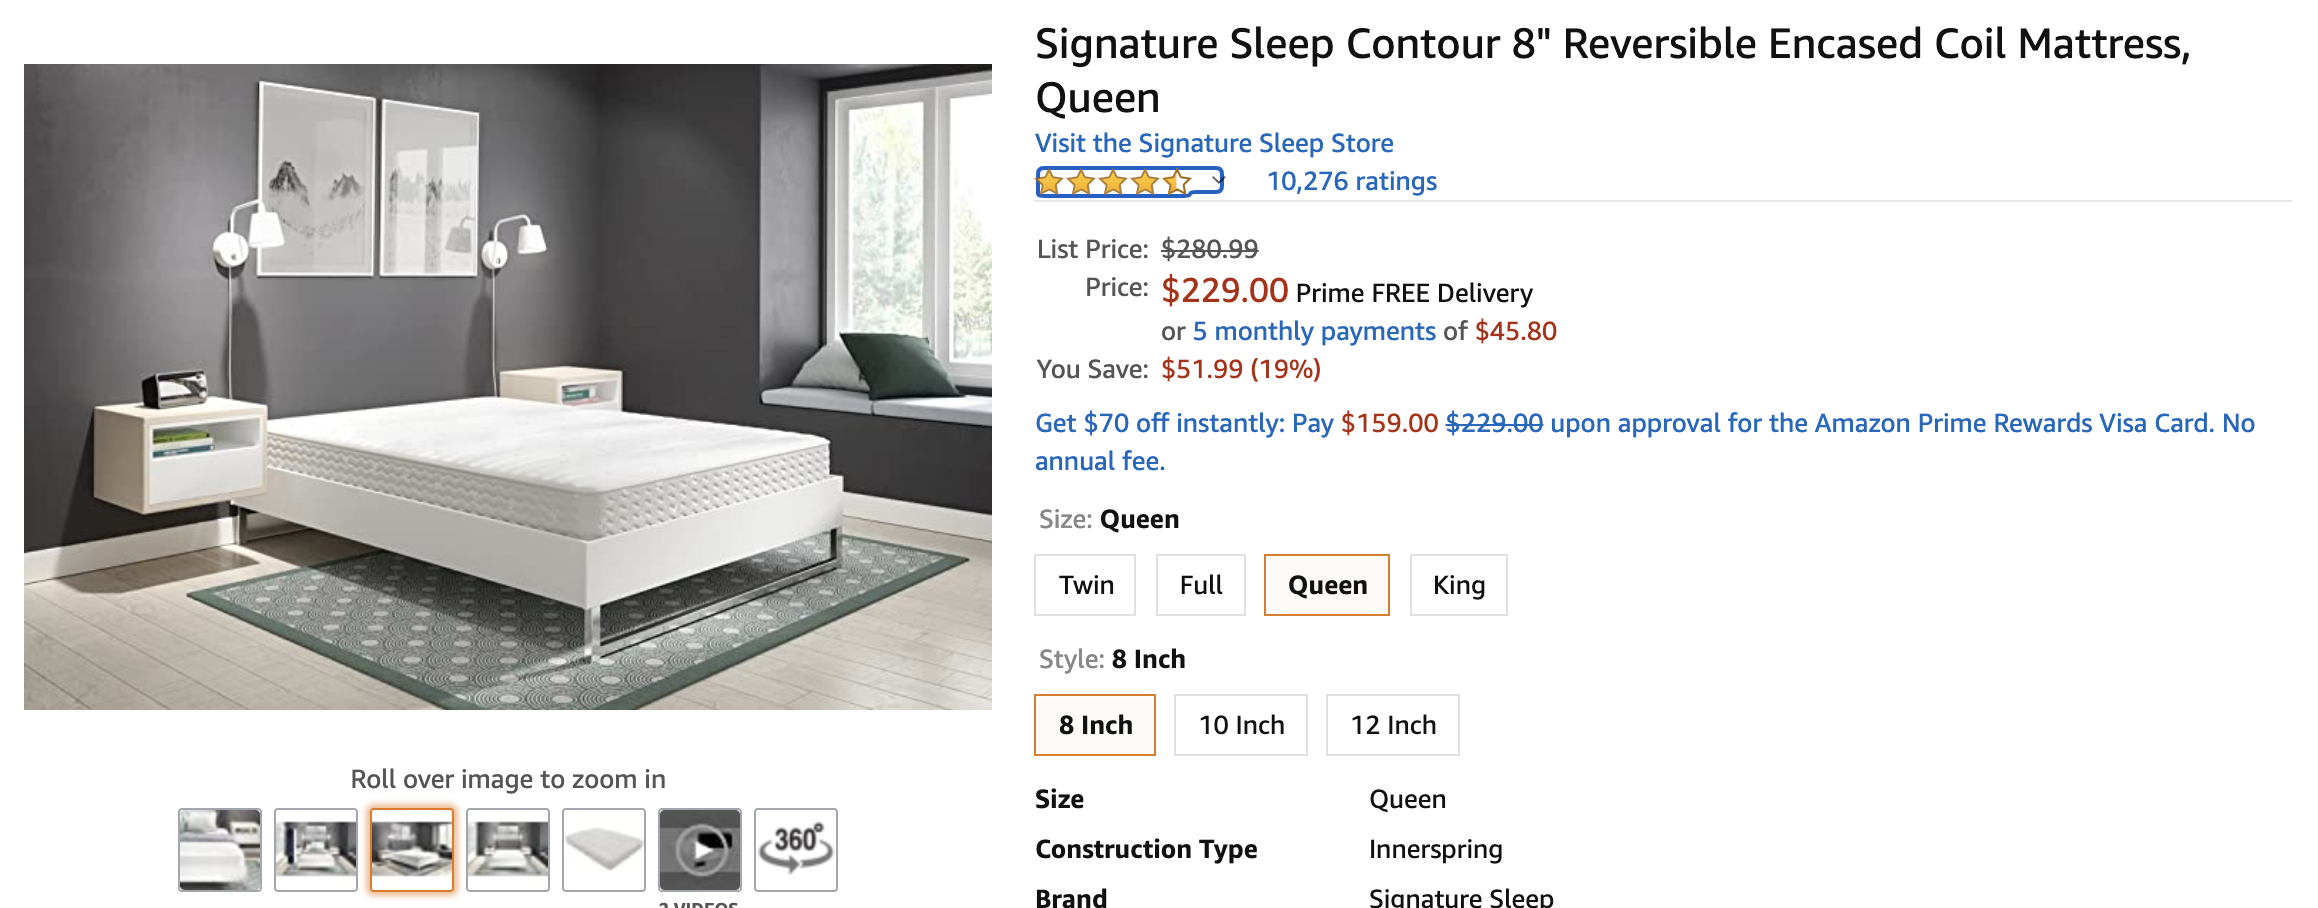Open the 5 monthly payments link
This screenshot has width=2318, height=908.
pos(1313,331)
